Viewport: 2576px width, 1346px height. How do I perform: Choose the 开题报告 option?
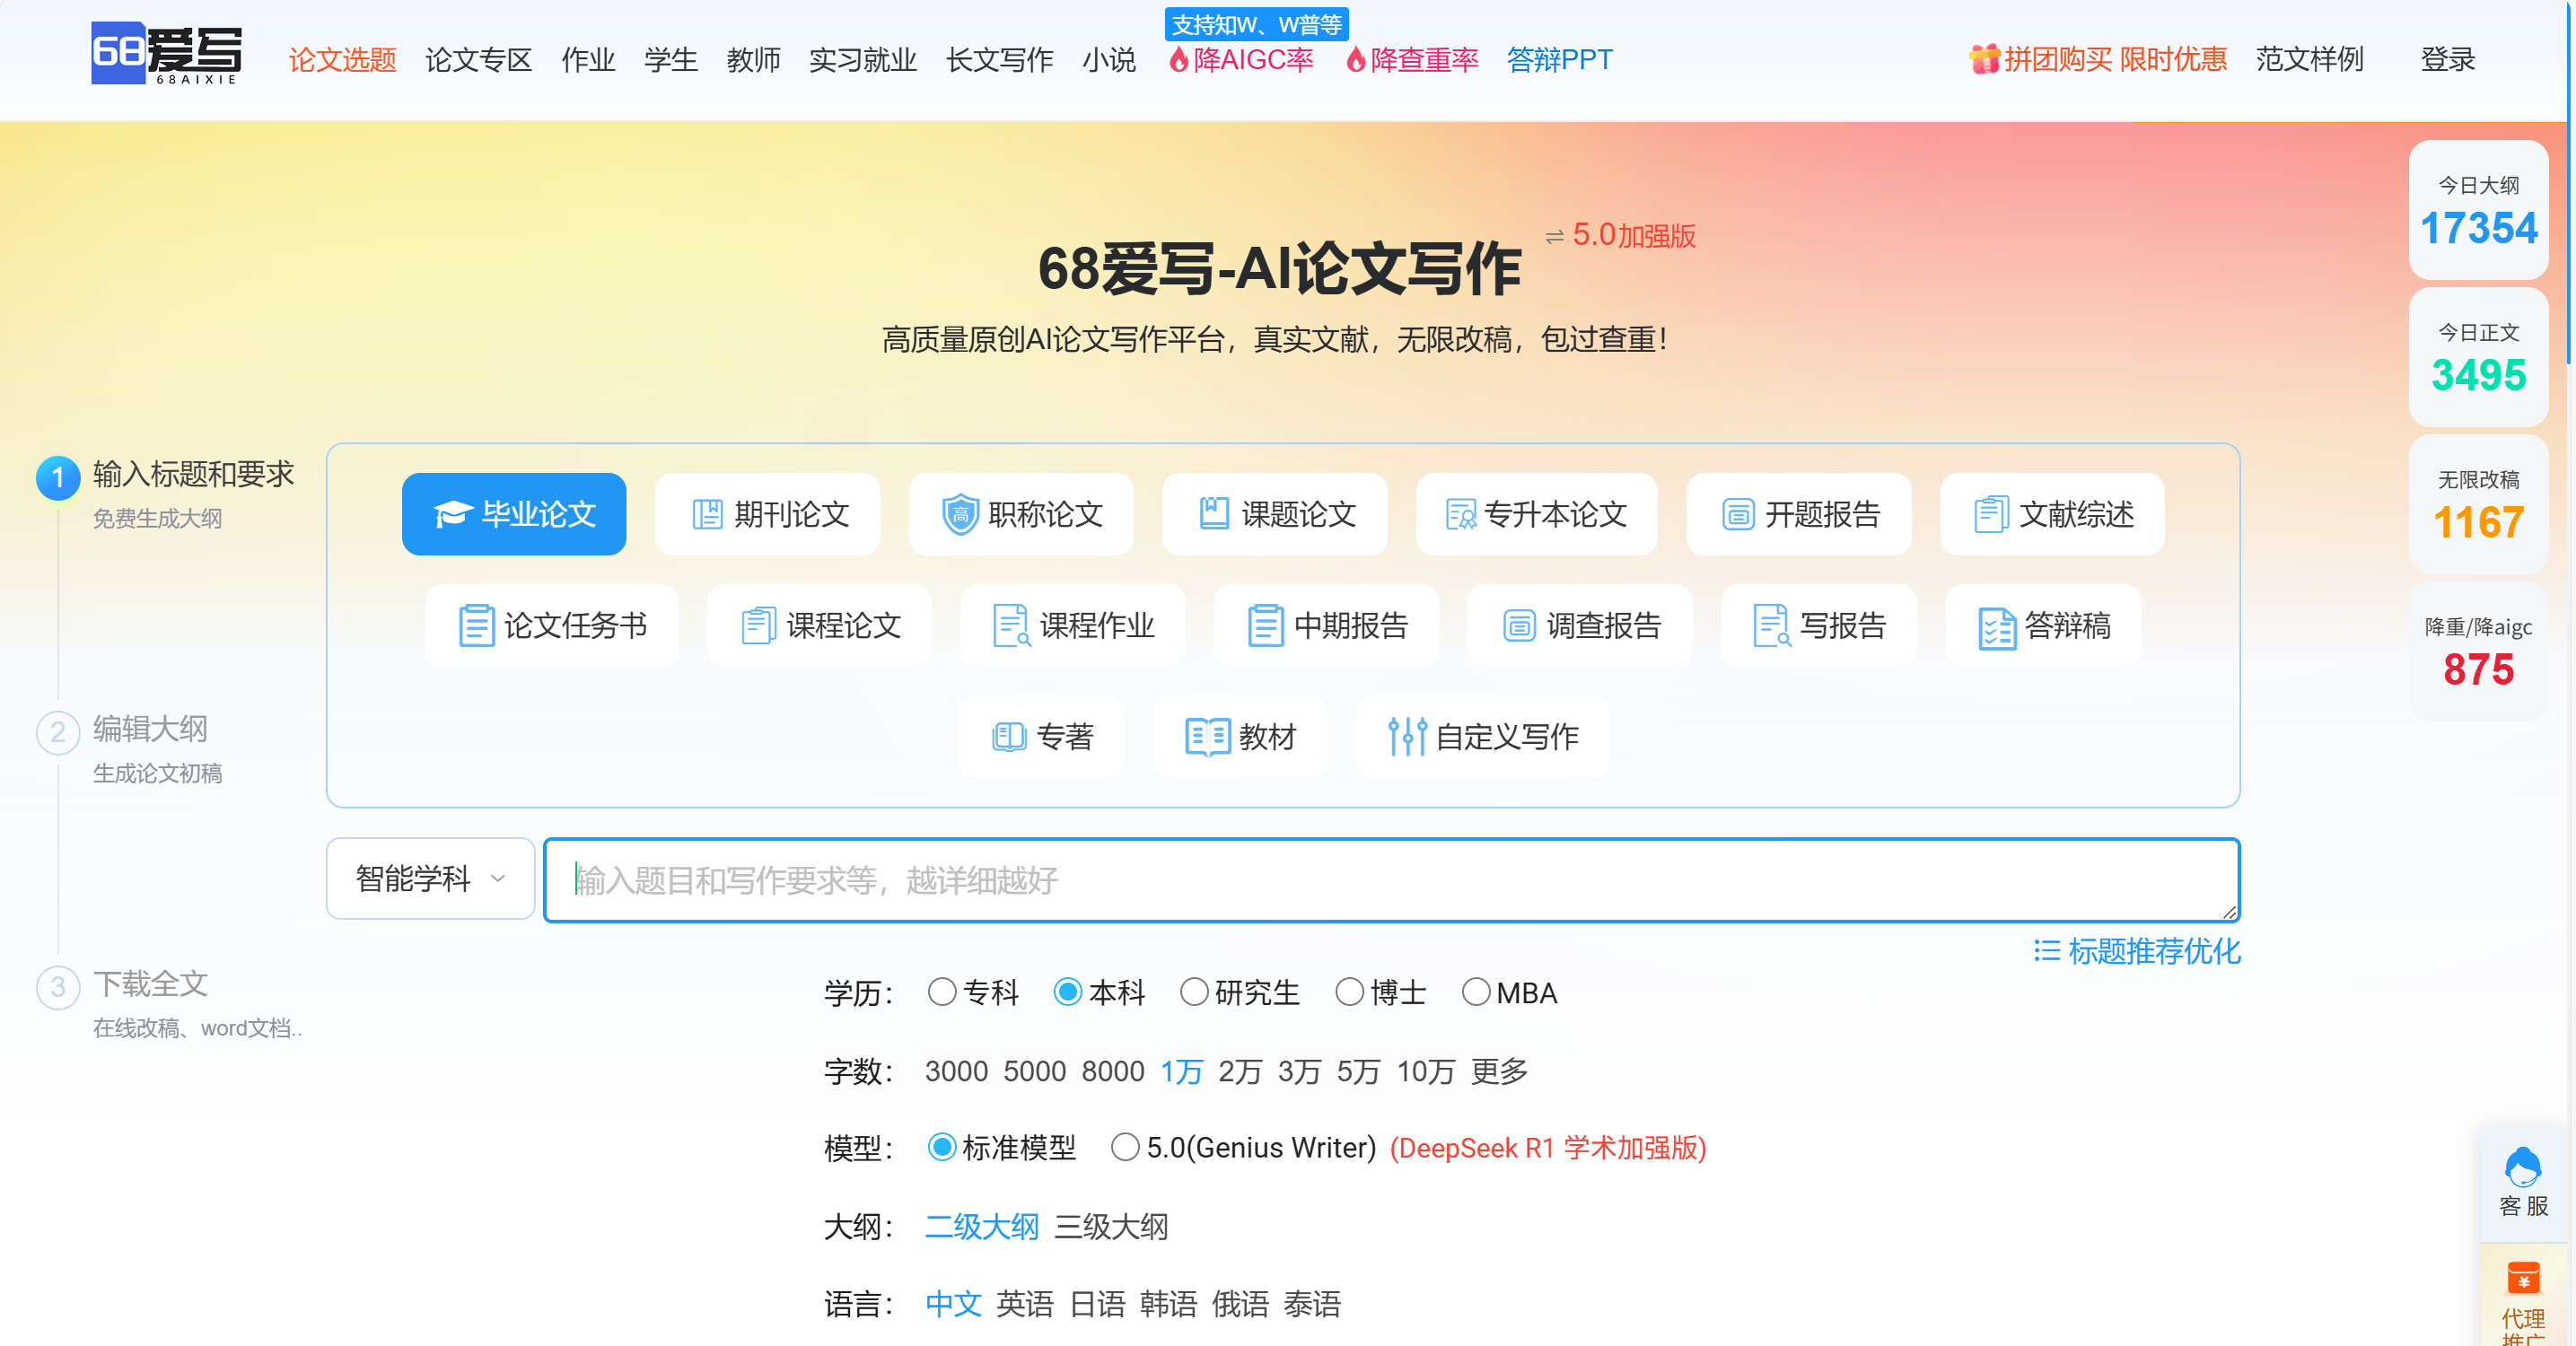tap(1799, 514)
